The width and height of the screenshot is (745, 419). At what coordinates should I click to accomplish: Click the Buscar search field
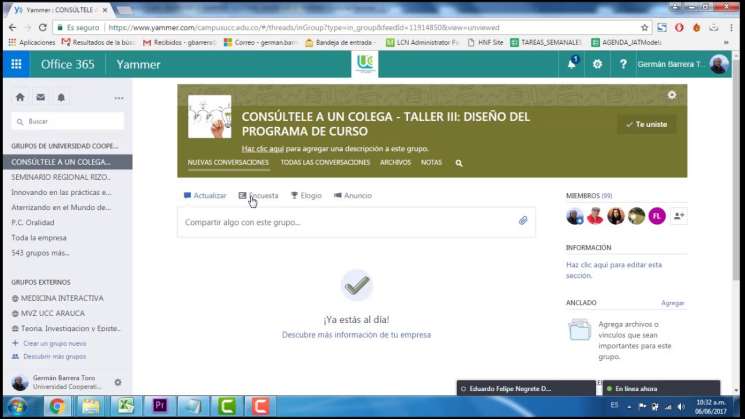67,122
